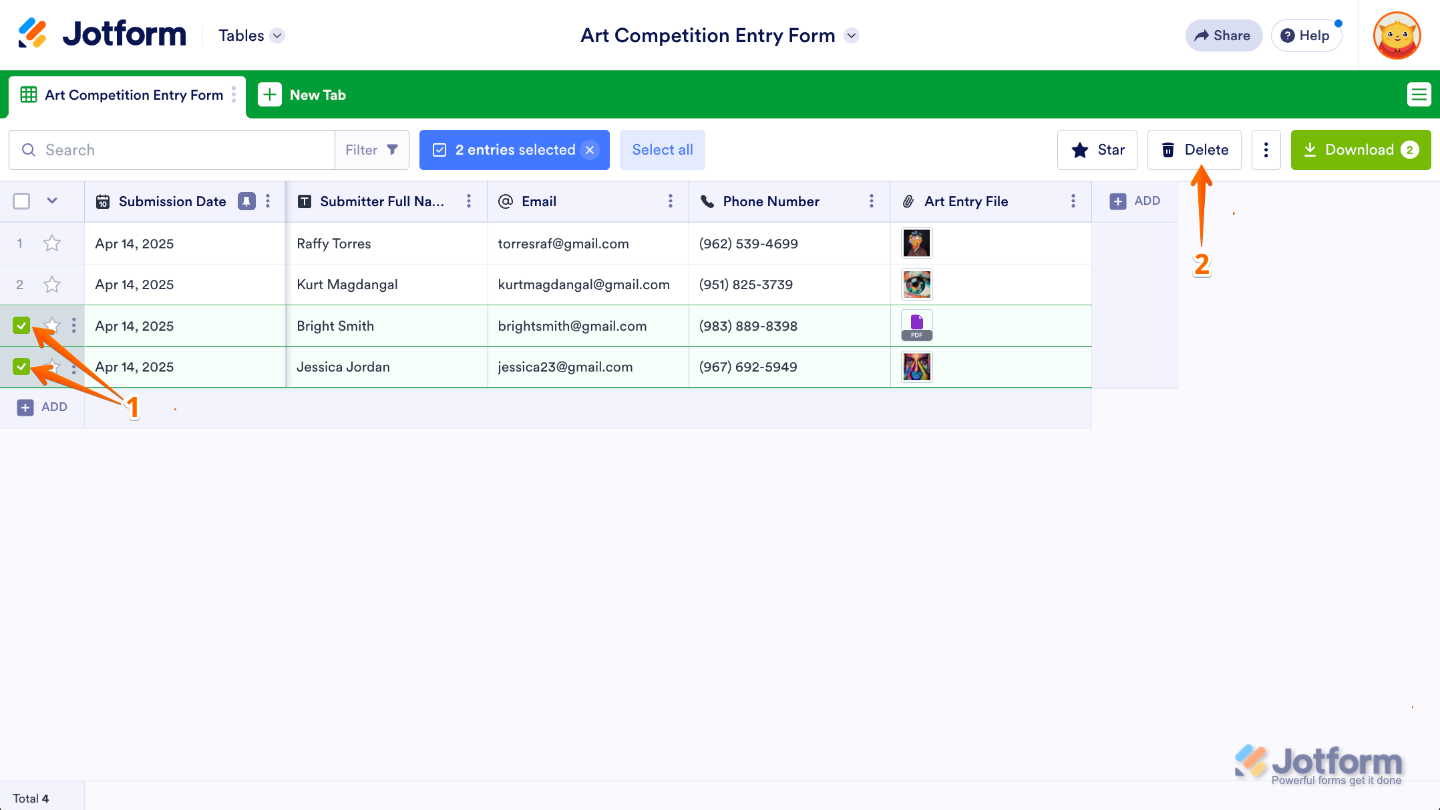Click the star icon on Kurt Magdangal's row

coord(52,285)
